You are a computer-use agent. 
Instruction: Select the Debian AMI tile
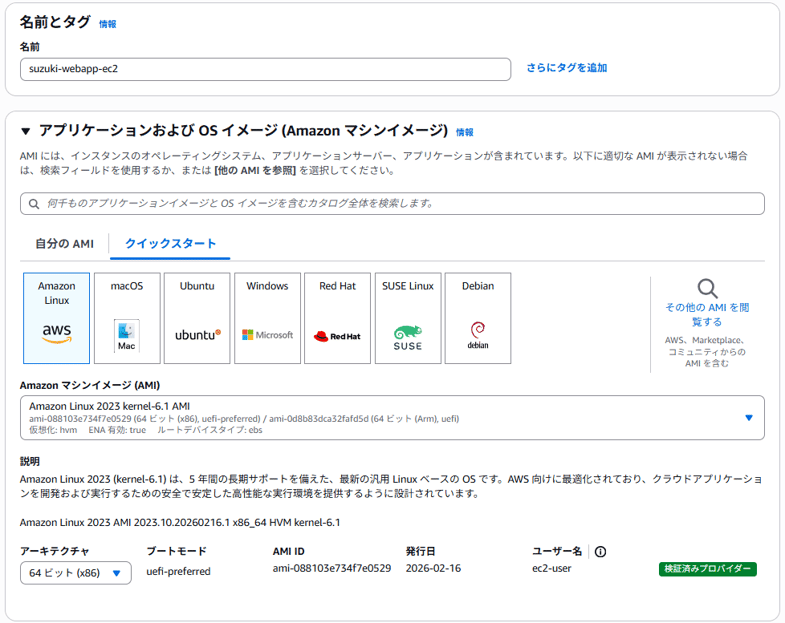tap(478, 318)
